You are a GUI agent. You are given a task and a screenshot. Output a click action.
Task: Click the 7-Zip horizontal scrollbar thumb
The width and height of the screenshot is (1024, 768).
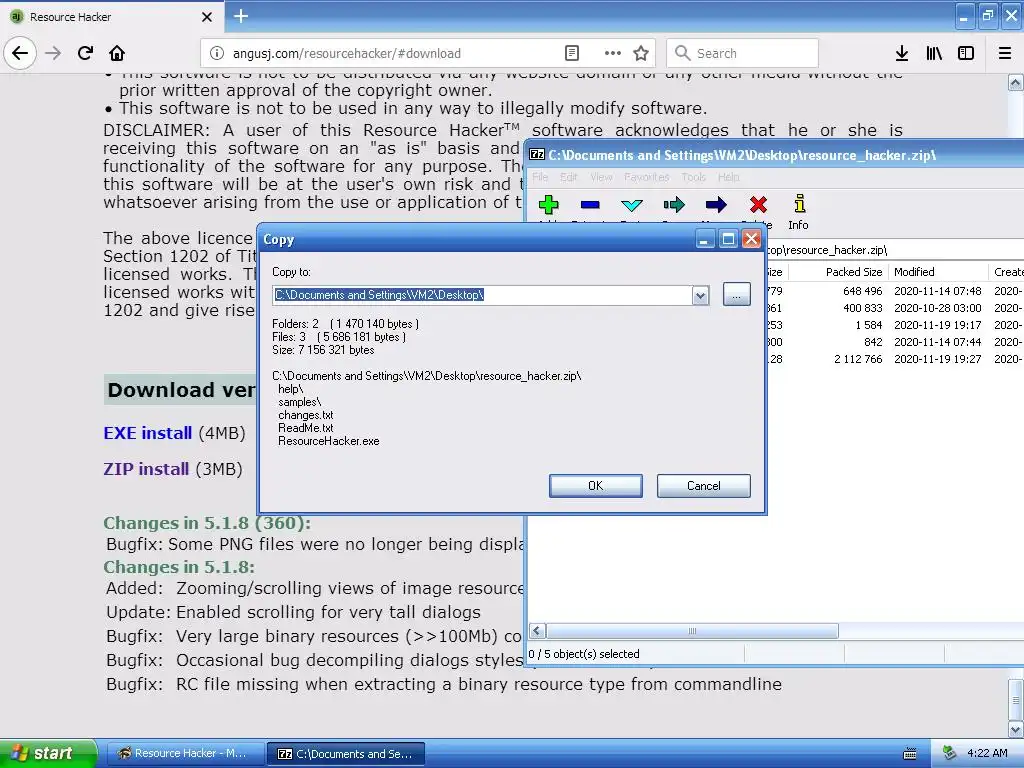pos(692,631)
